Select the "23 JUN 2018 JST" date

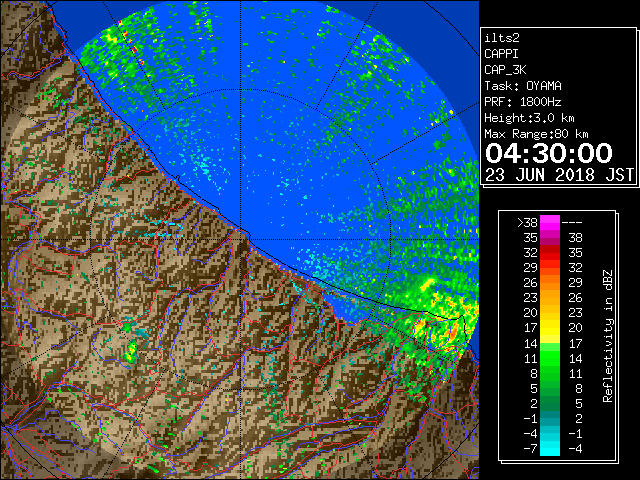pos(560,175)
